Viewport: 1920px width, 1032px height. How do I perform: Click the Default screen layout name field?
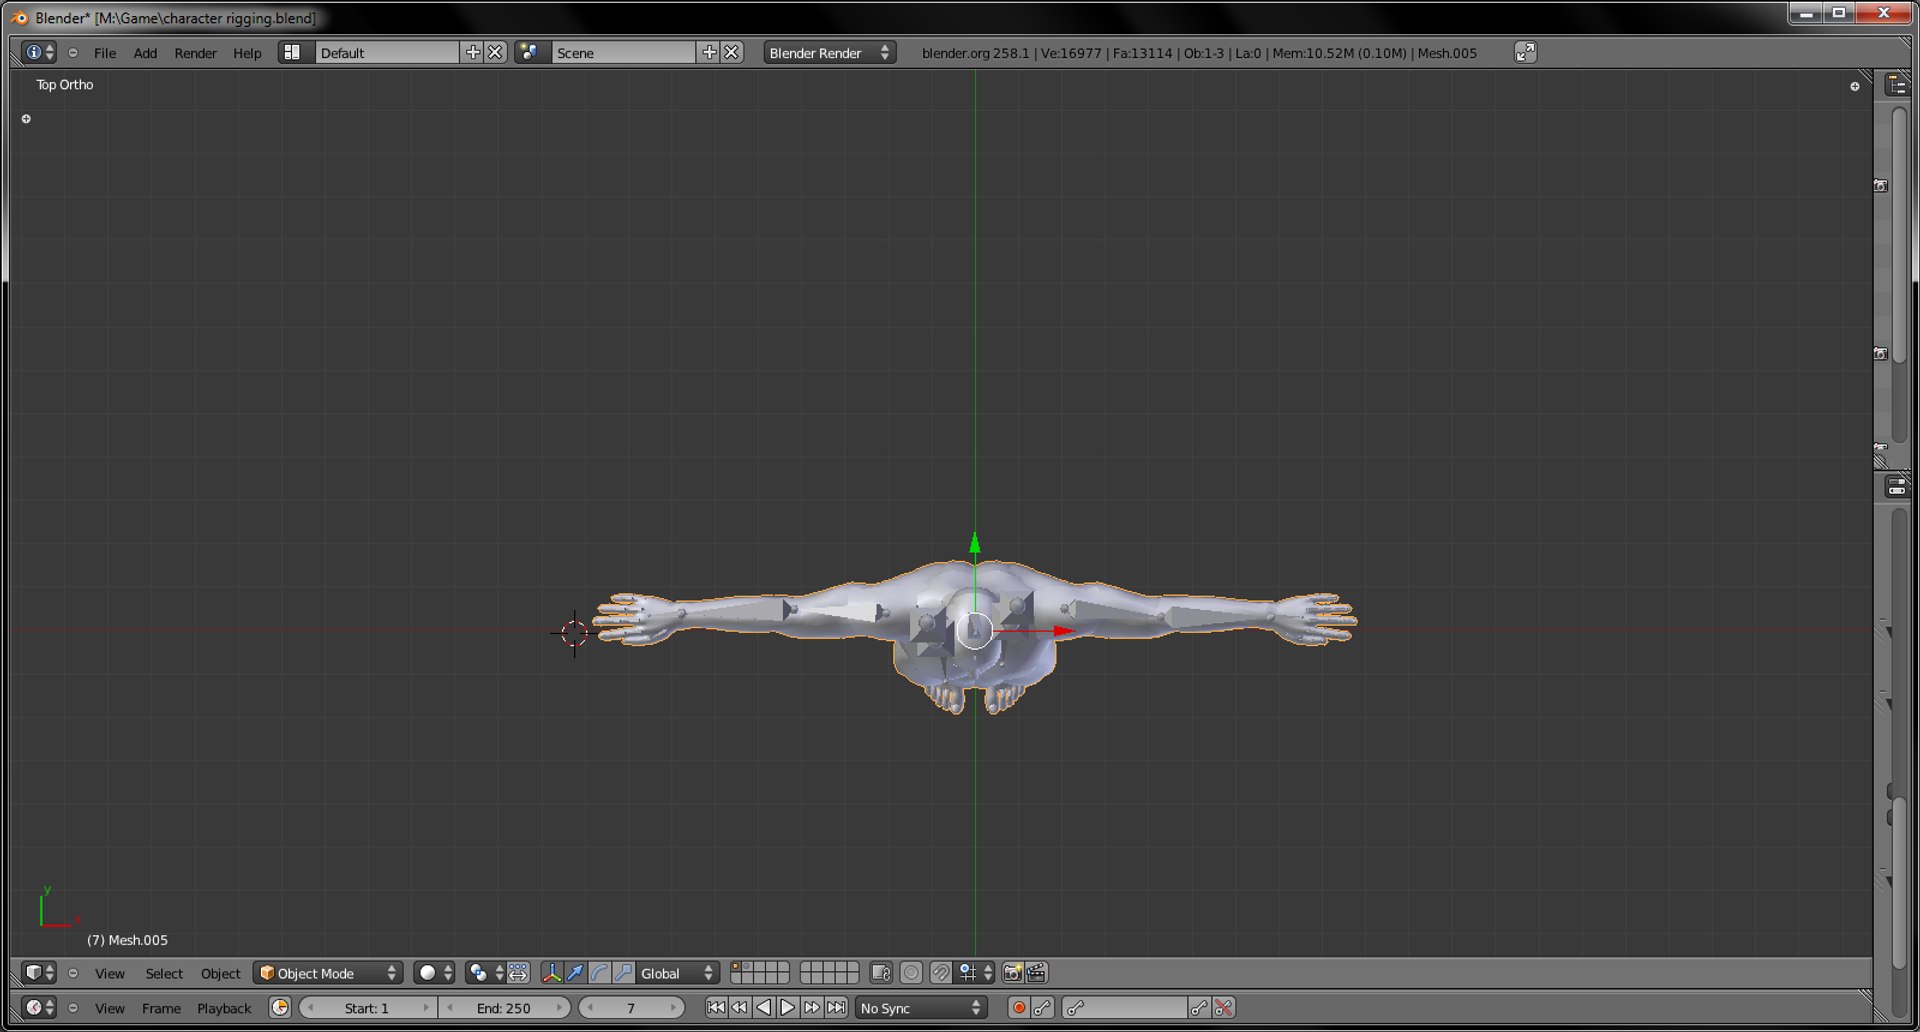tap(386, 53)
